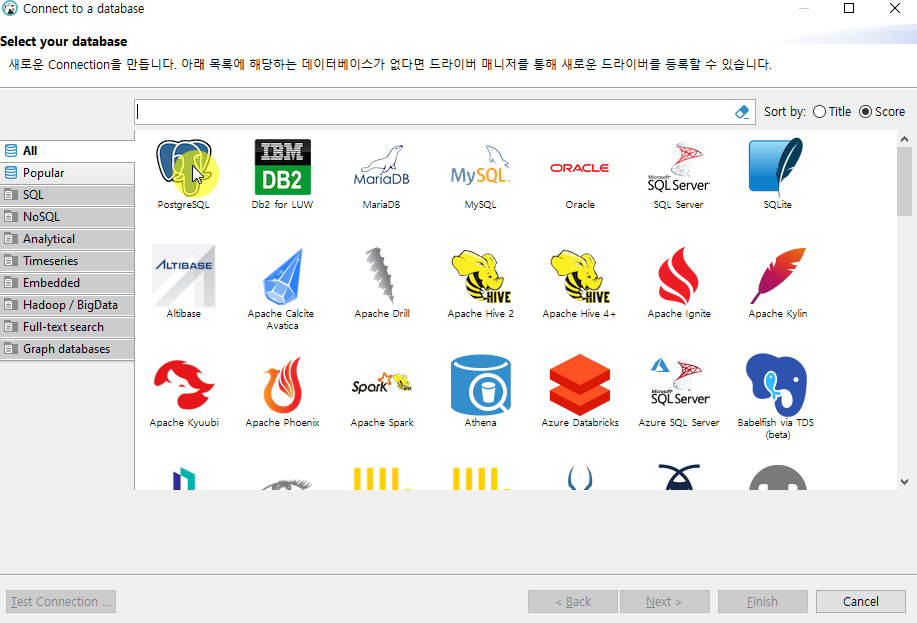The width and height of the screenshot is (917, 623).
Task: Select the Azure SQL Server icon
Action: click(x=678, y=383)
